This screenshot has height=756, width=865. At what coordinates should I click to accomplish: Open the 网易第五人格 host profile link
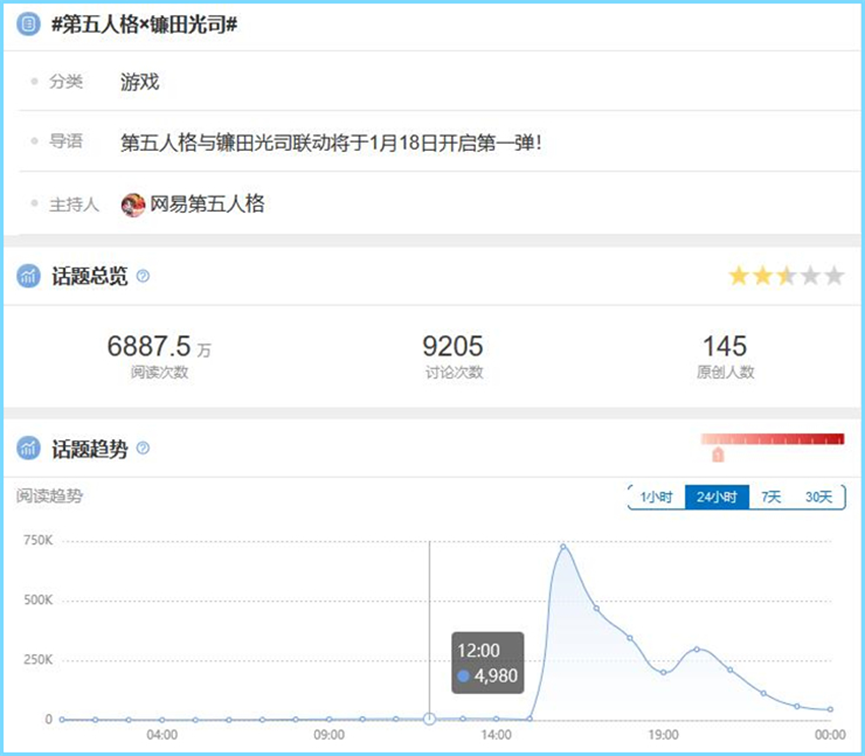[207, 204]
